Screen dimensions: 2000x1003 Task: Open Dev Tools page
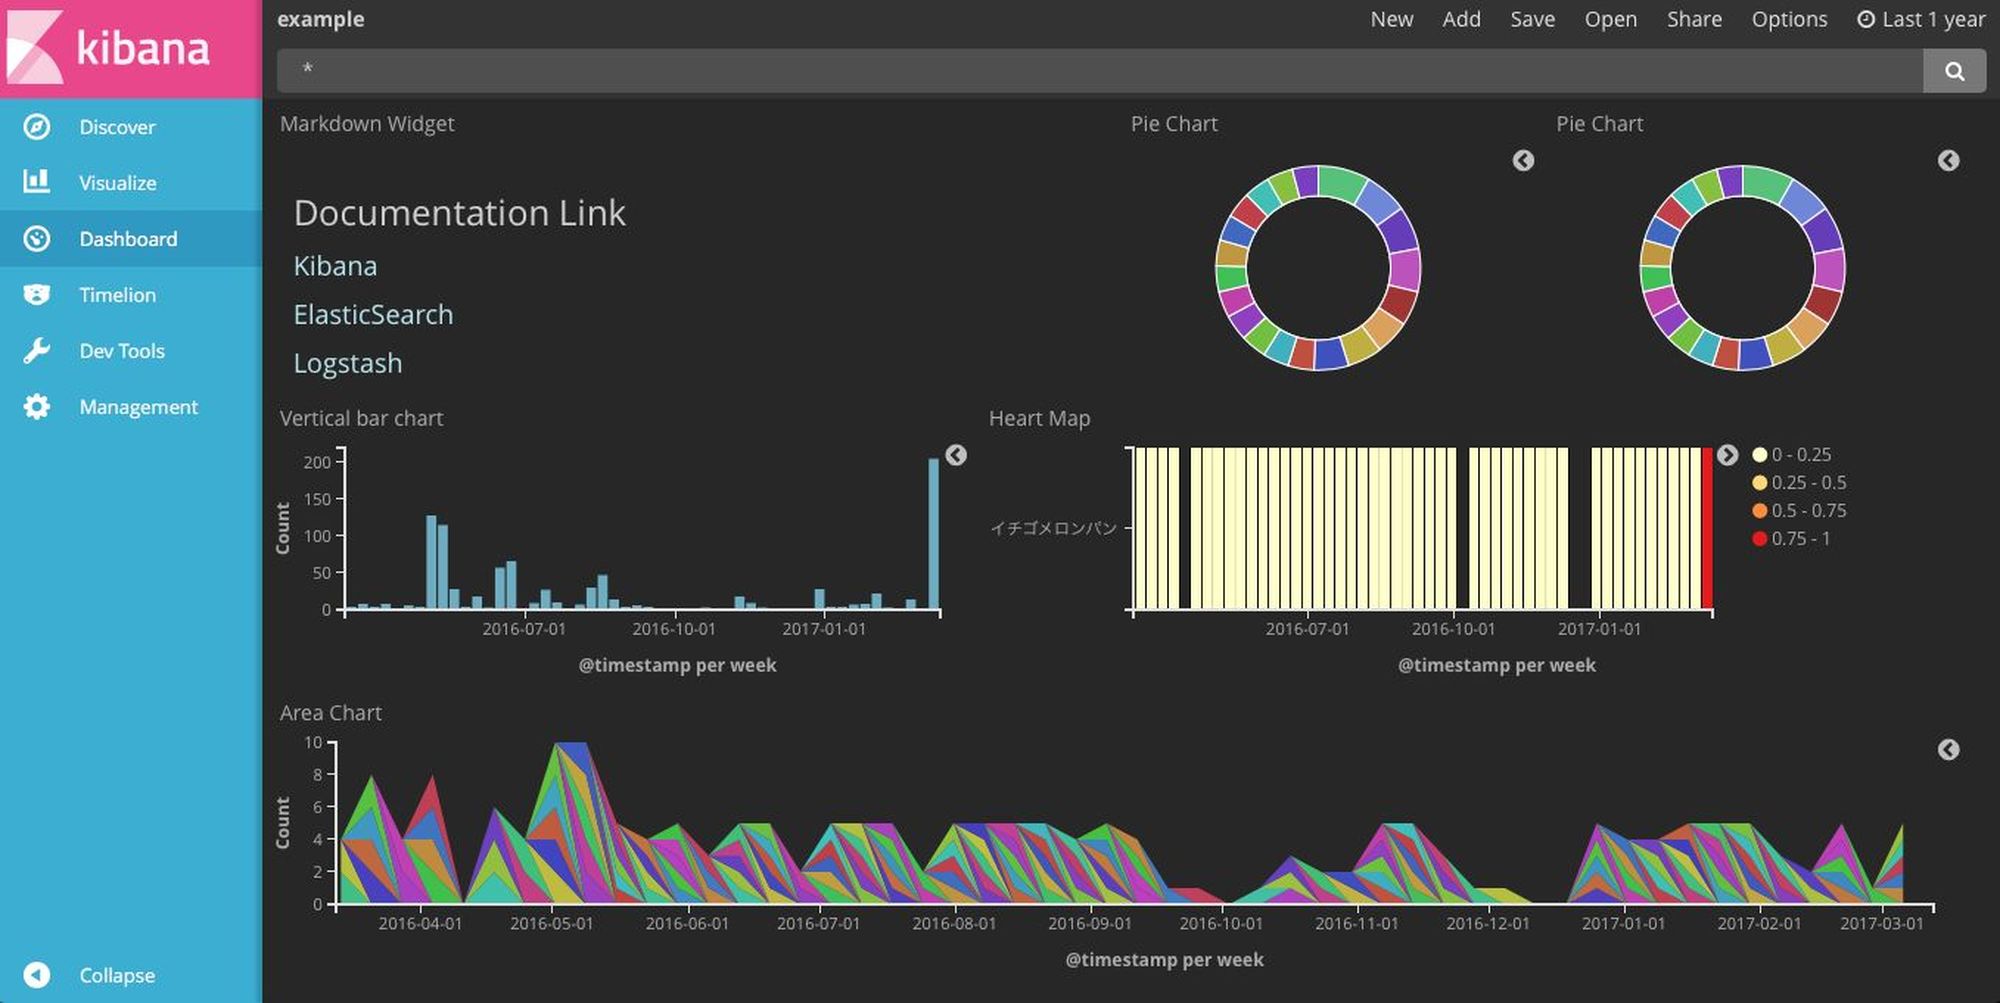coord(131,351)
